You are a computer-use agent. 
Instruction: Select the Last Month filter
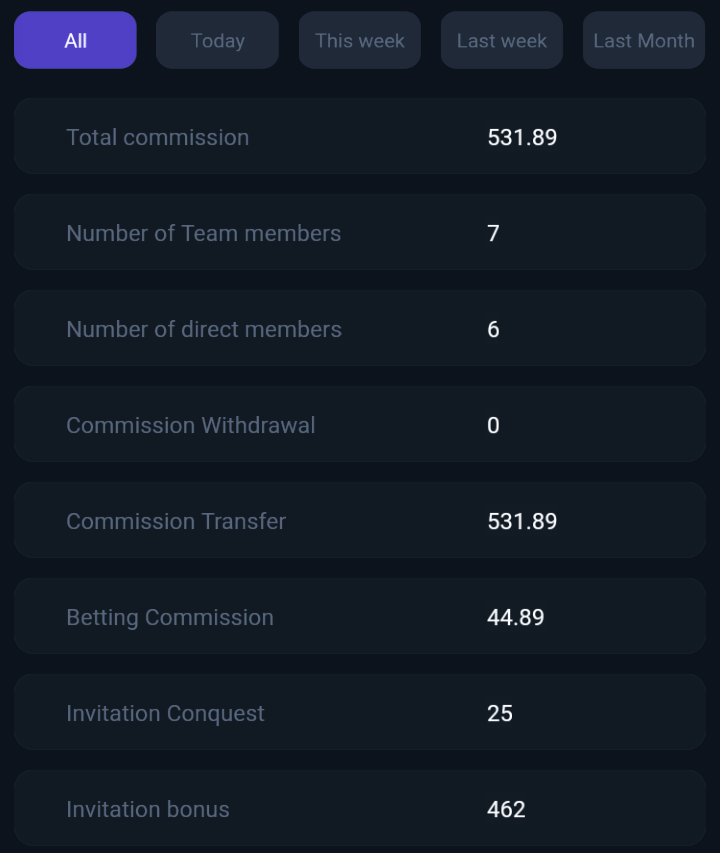pyautogui.click(x=644, y=40)
